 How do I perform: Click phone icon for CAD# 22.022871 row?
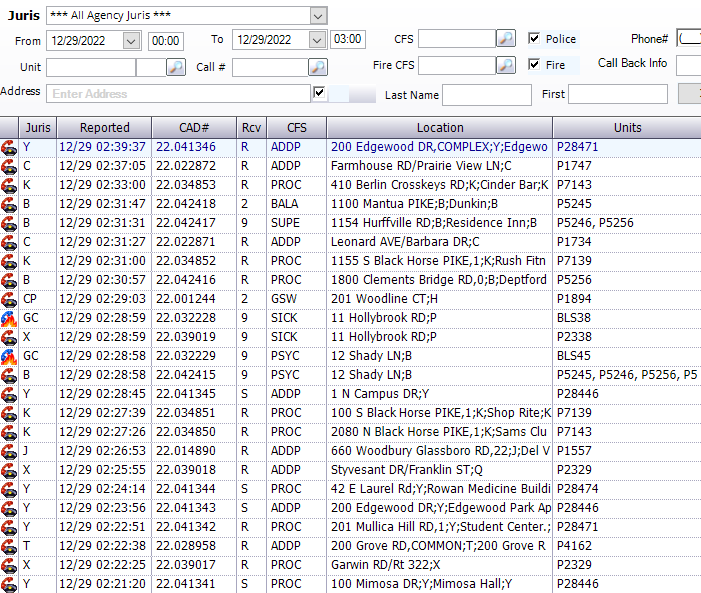[x=9, y=242]
